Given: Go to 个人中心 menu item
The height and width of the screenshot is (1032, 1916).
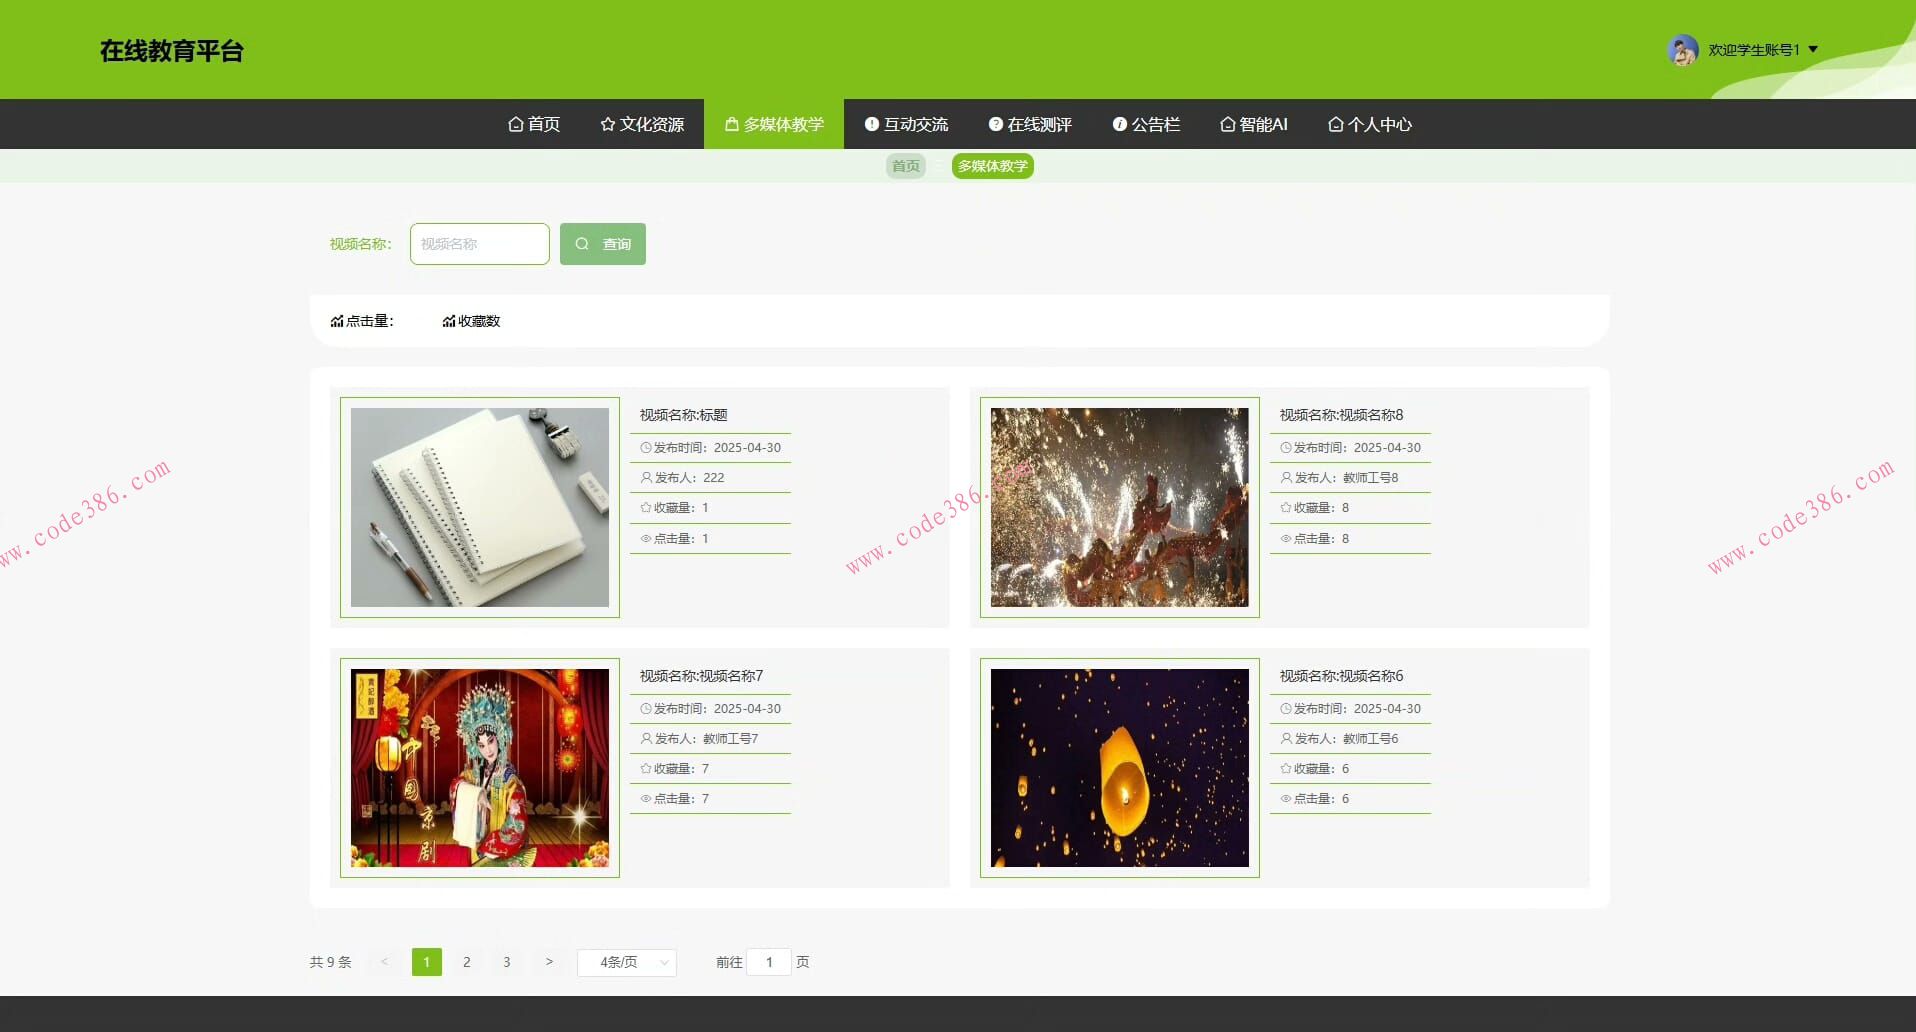Looking at the screenshot, I should click(x=1370, y=124).
